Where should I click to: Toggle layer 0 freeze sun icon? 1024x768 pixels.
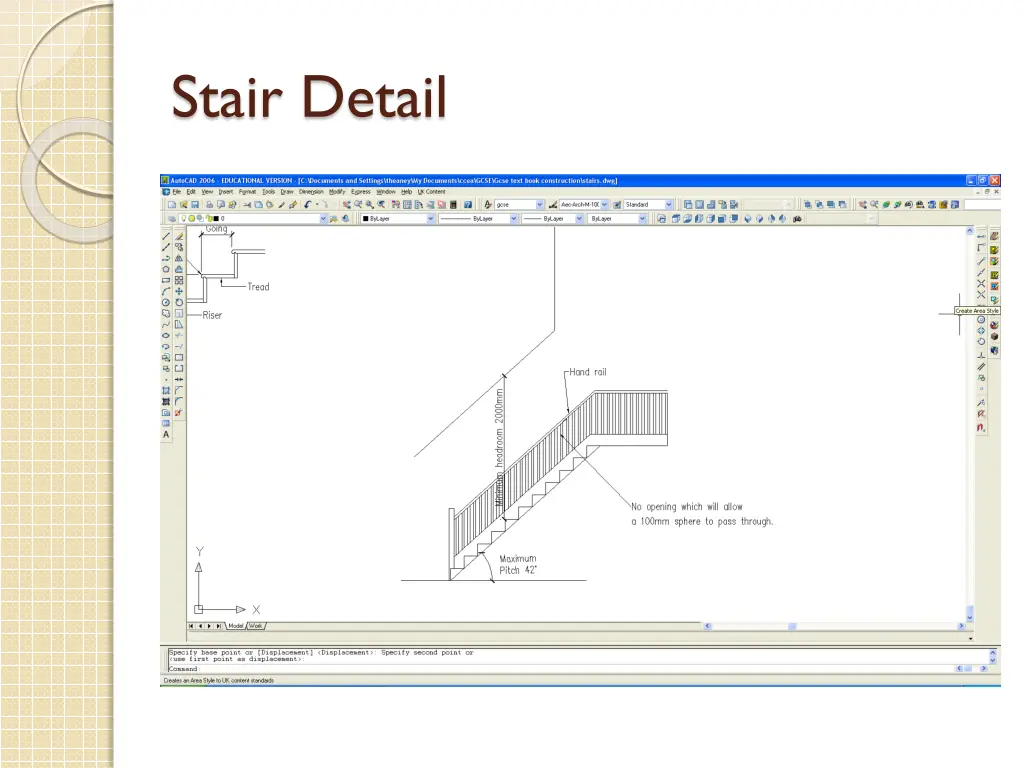pos(192,219)
